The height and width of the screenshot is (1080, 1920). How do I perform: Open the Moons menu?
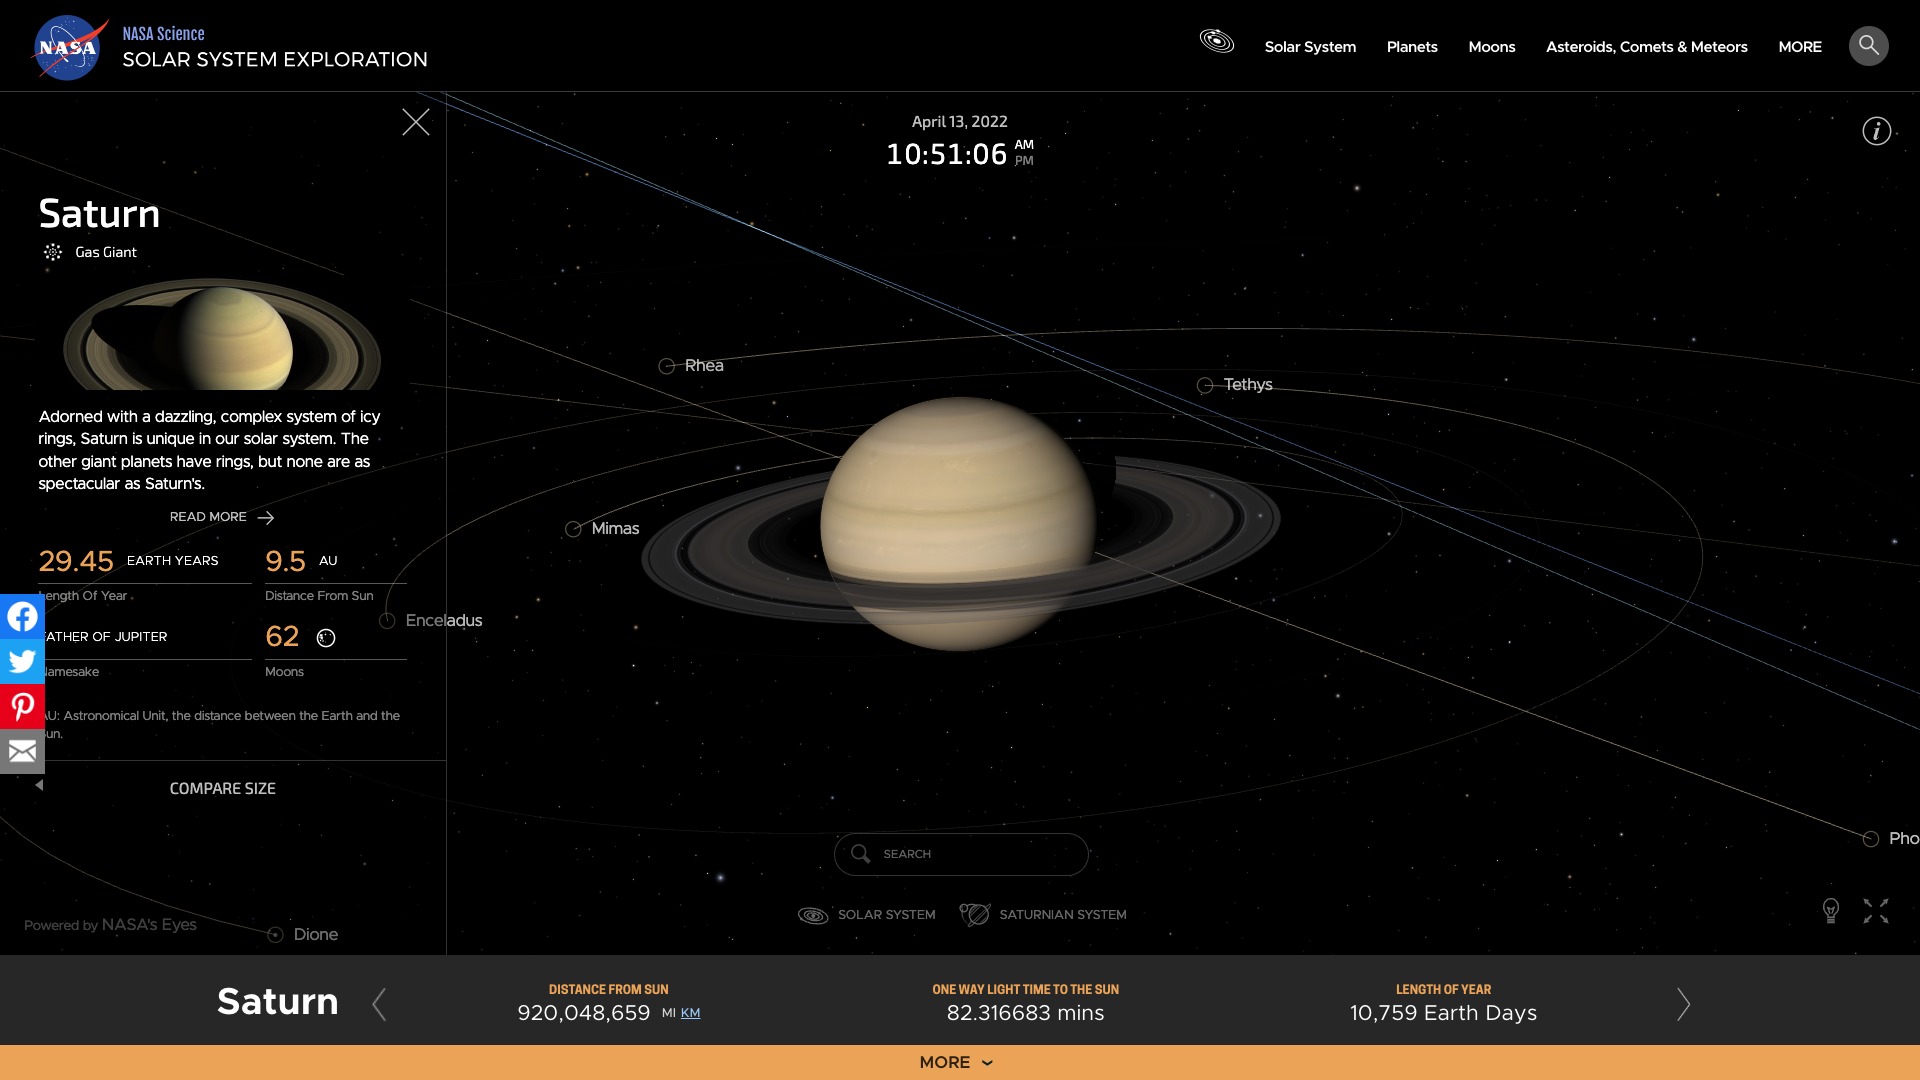(1491, 47)
